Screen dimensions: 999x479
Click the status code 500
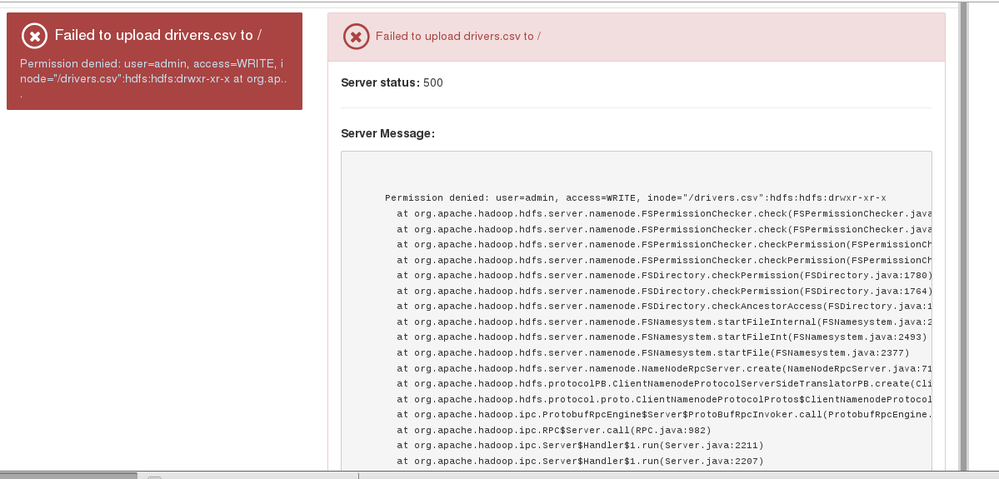point(433,83)
